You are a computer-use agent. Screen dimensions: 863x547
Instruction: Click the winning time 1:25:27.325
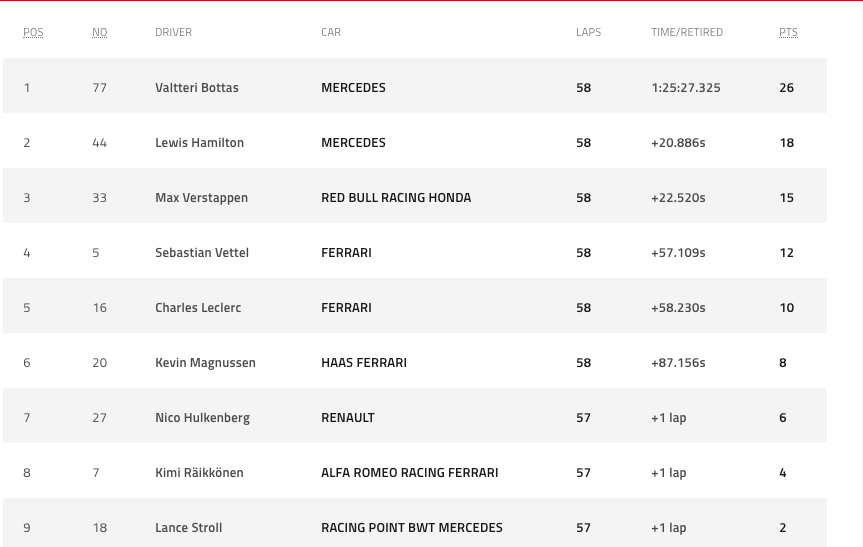(685, 88)
